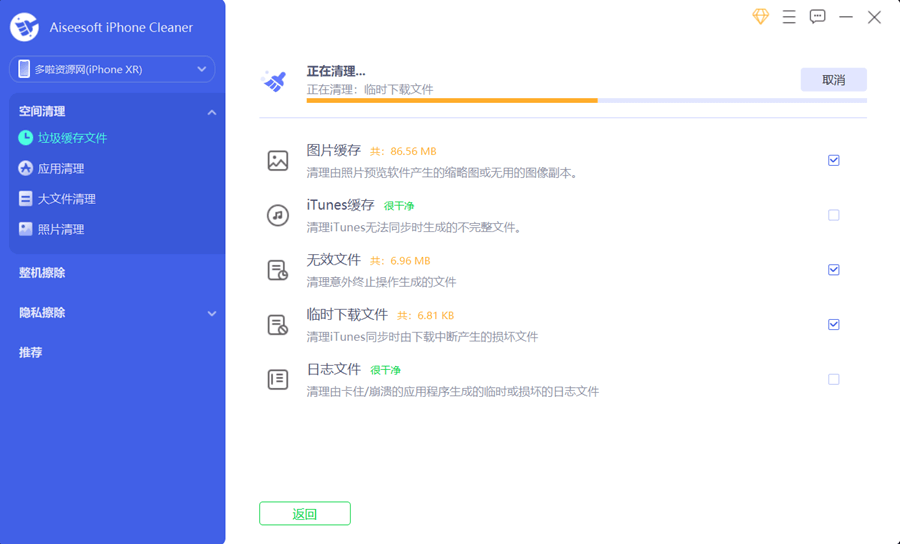Click the Aiseesoft iPhone Cleaner logo

24,27
